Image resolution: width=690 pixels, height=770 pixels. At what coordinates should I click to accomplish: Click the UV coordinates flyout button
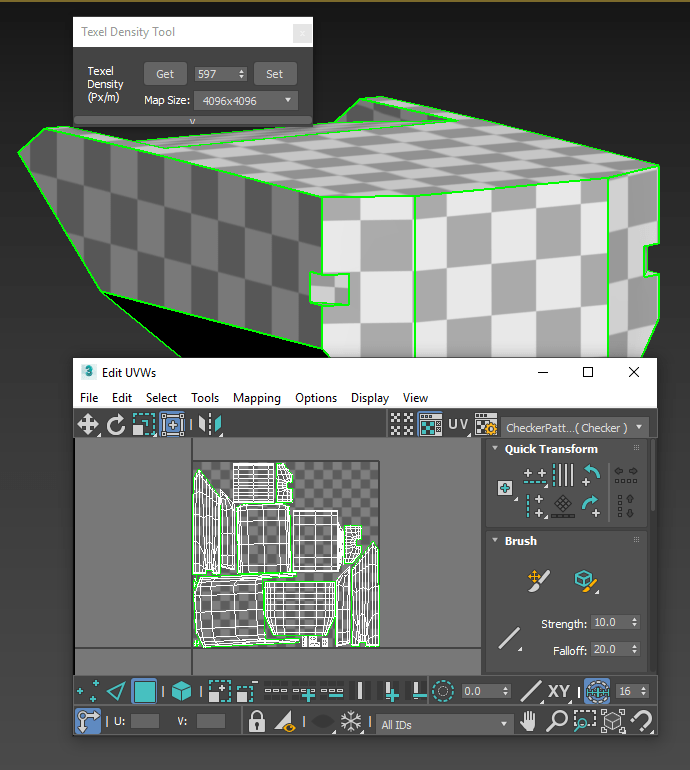pos(458,424)
